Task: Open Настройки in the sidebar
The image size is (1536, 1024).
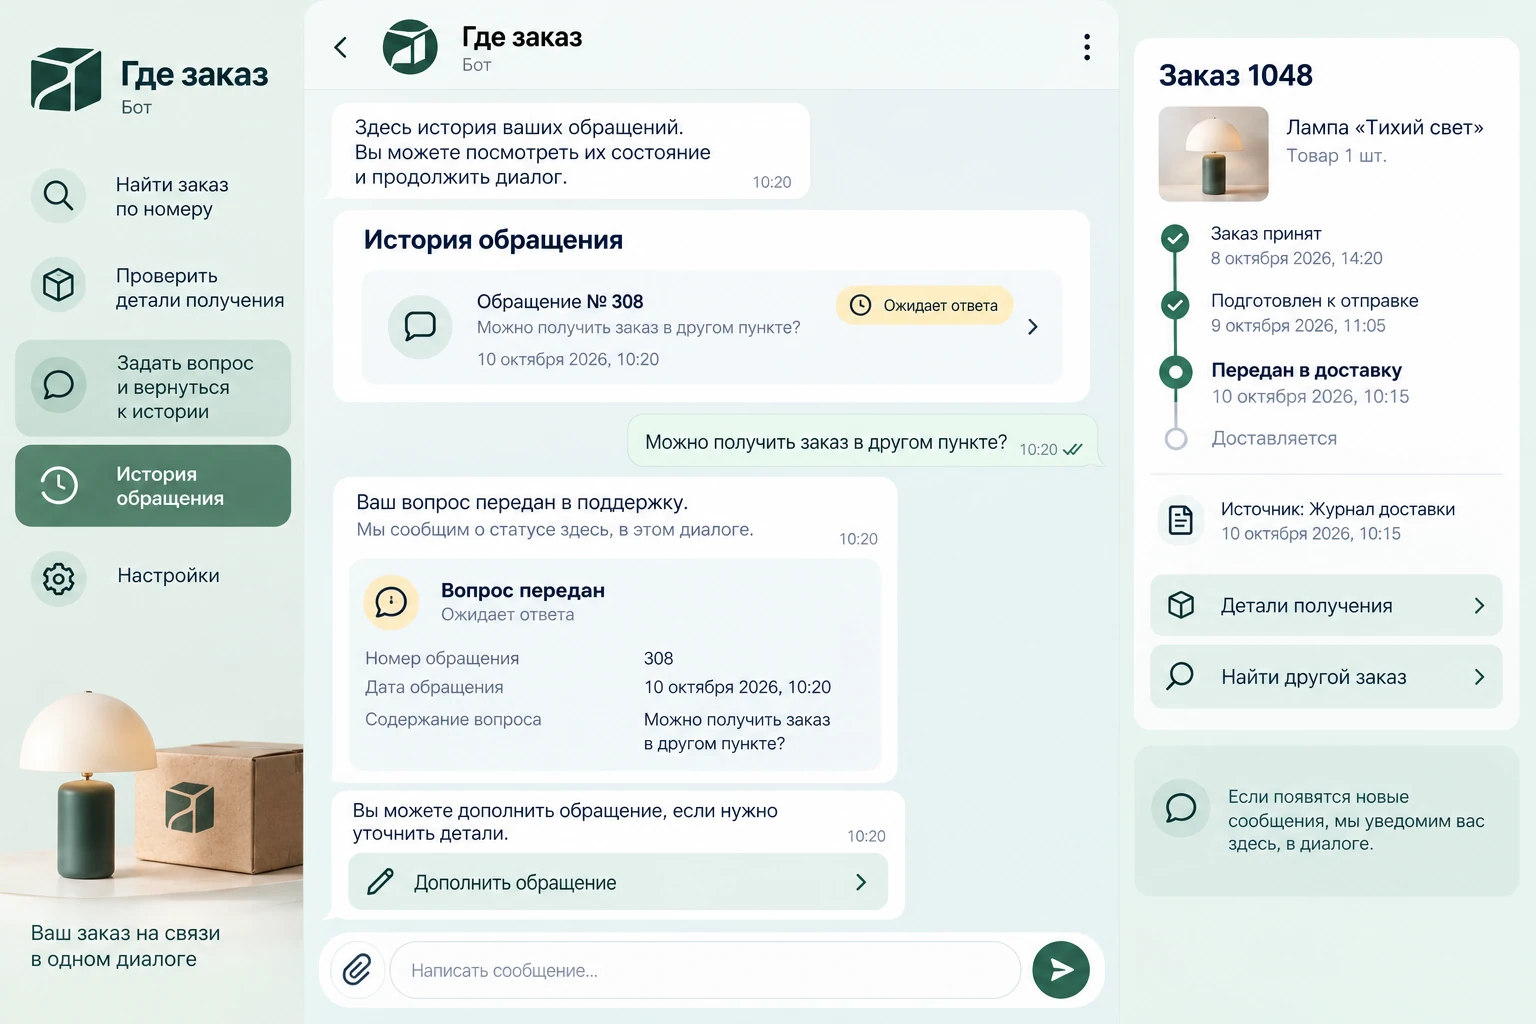Action: pos(153,577)
